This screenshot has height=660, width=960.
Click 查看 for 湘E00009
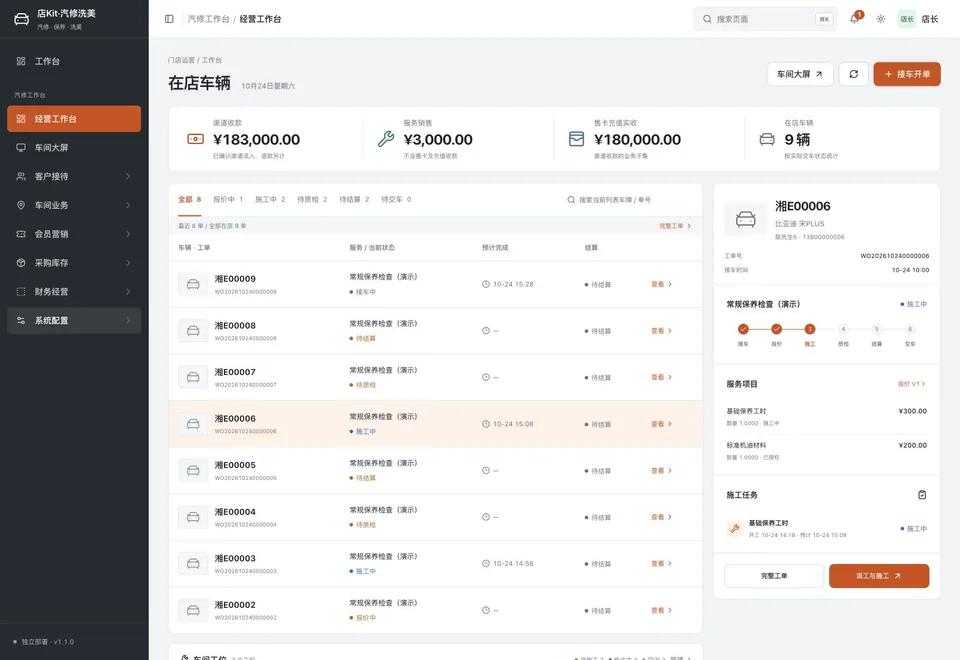point(661,284)
